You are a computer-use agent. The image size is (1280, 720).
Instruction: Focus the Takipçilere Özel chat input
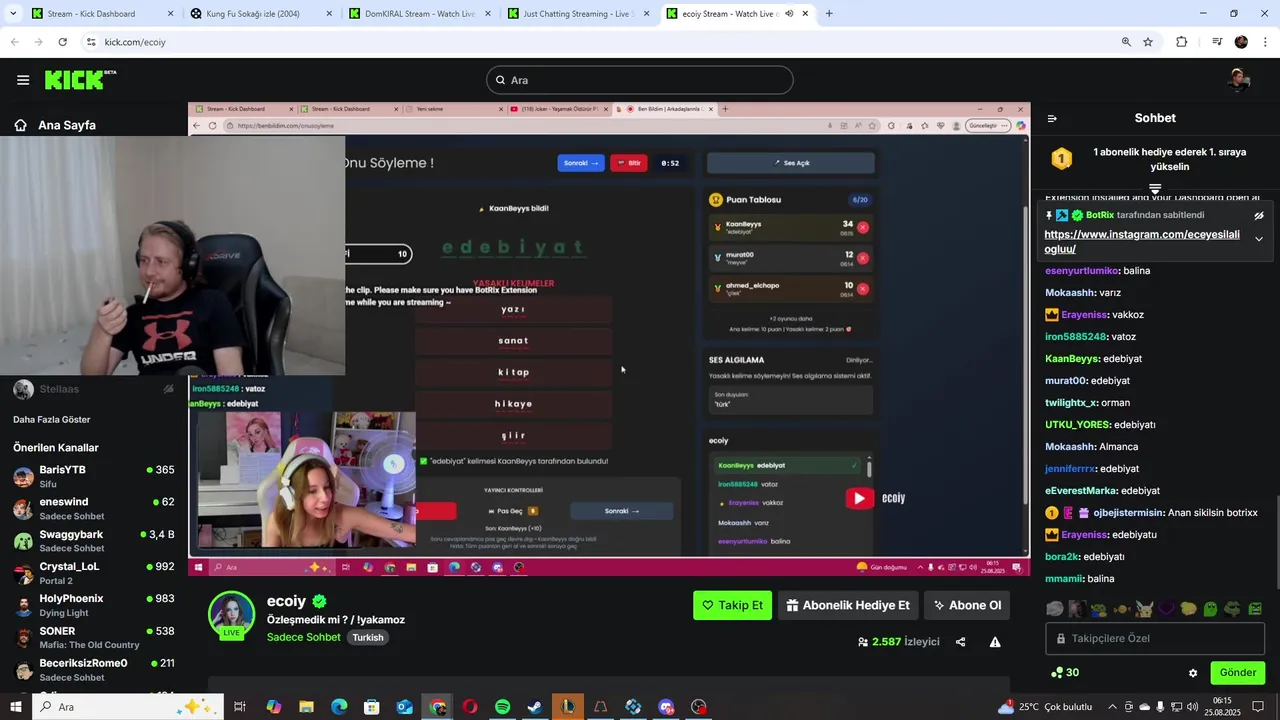click(1155, 638)
